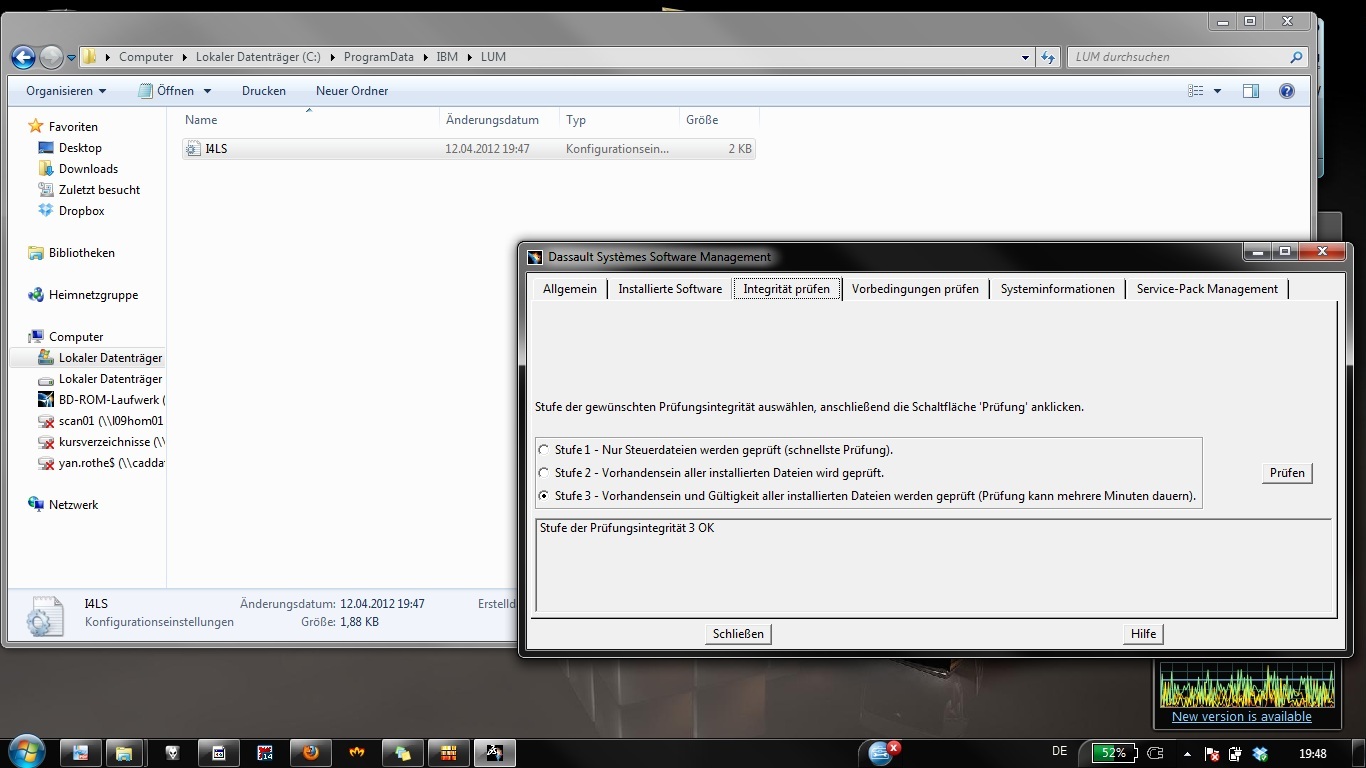Open the address bar previous locations dropdown

[1025, 57]
